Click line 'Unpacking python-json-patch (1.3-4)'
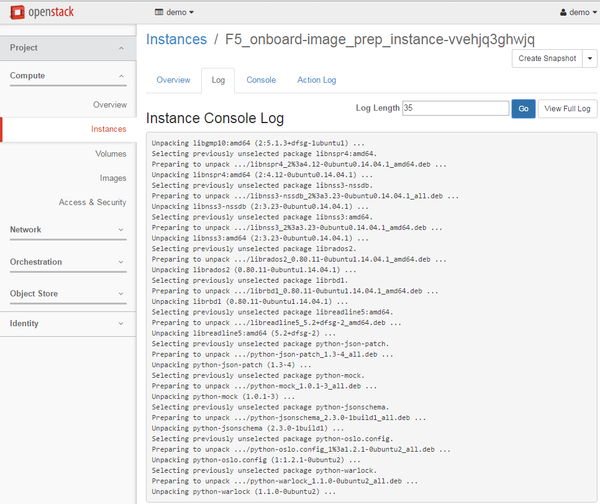This screenshot has width=600, height=504. [231, 365]
